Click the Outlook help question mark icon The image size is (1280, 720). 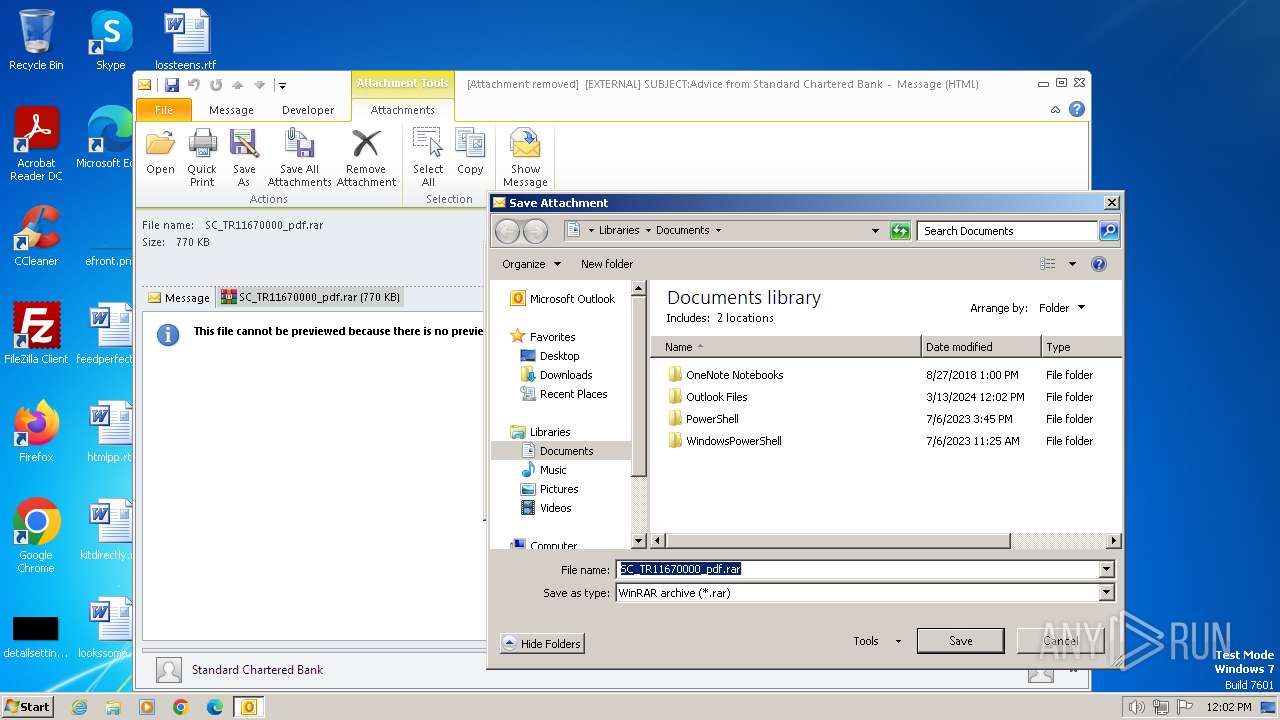[x=1077, y=109]
